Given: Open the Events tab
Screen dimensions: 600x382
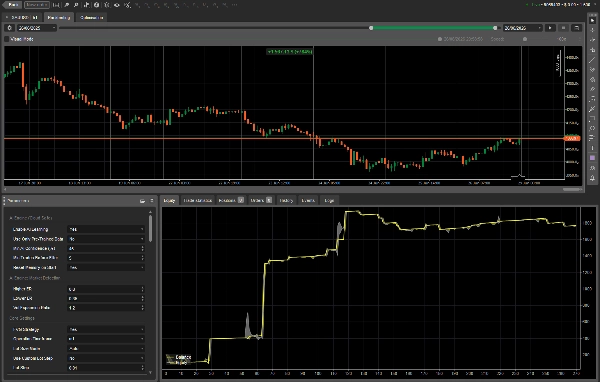Looking at the screenshot, I should pos(308,200).
